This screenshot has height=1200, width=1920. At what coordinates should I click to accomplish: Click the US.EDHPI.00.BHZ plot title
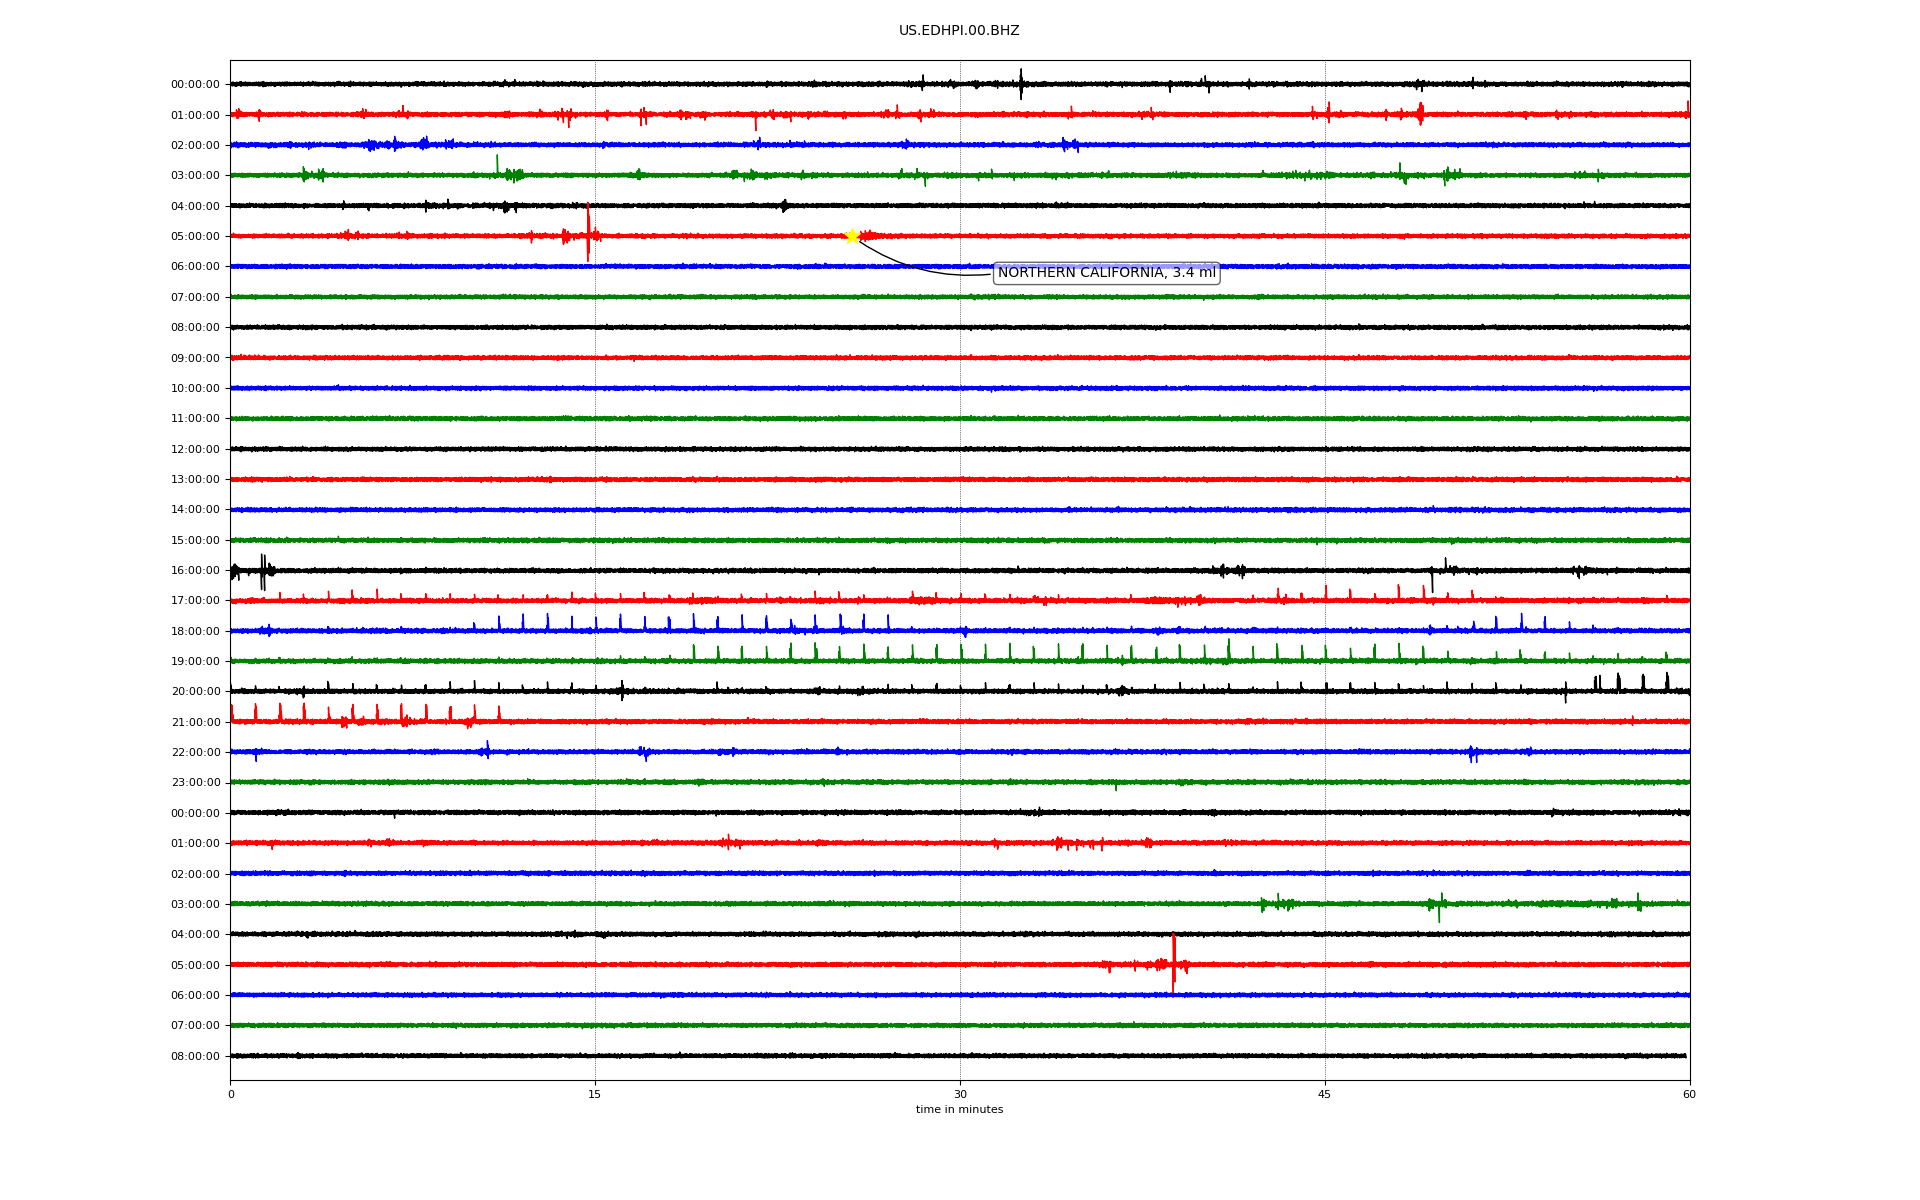pos(958,31)
